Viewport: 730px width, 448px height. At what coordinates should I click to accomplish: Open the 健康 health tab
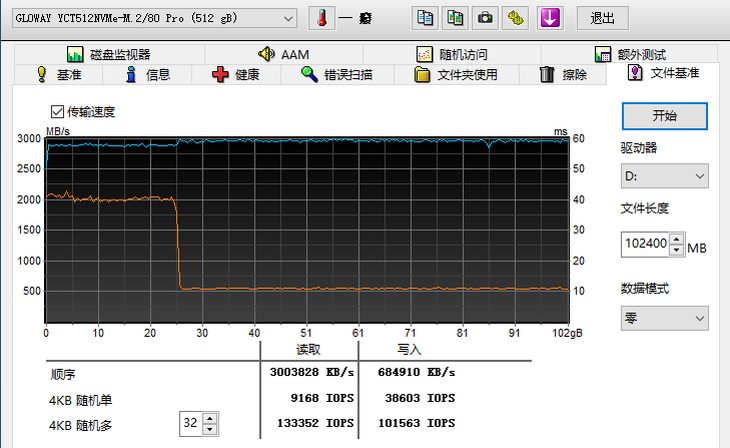[236, 74]
